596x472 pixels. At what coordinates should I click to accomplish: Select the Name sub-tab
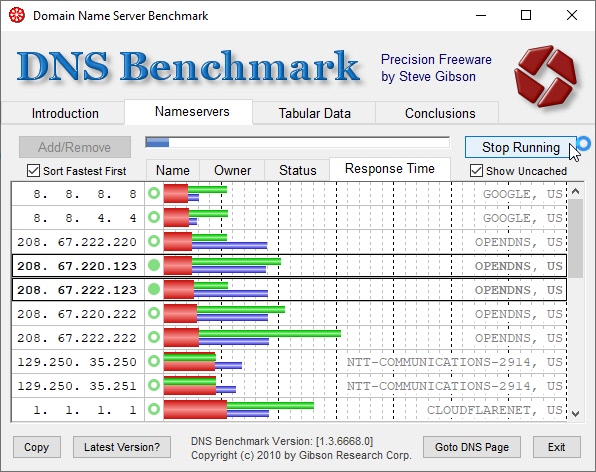point(173,170)
